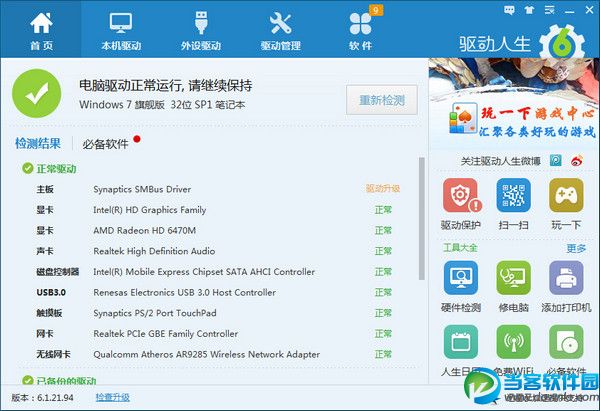Switch to 本机驱动 tab
This screenshot has height=411, width=600.
pyautogui.click(x=121, y=30)
